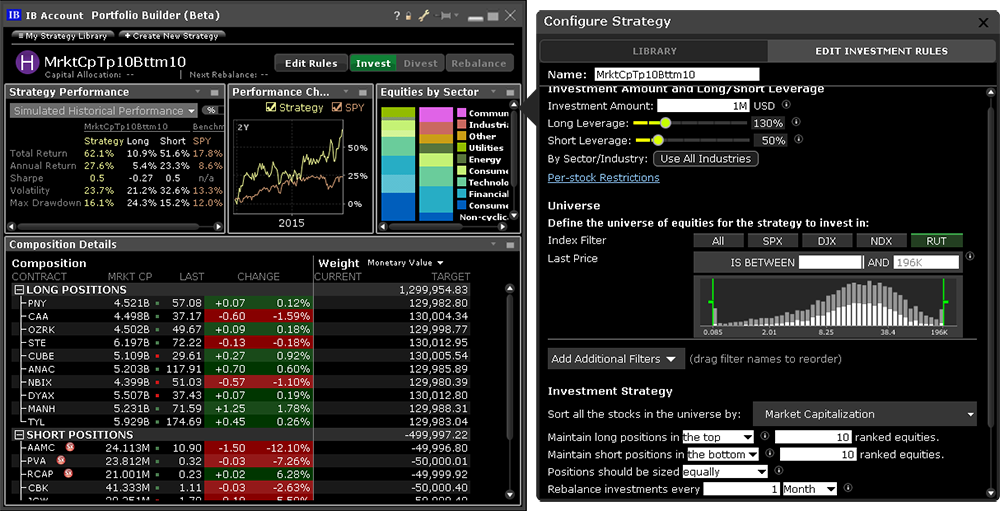Open the Monetary Value weight dropdown
1000x511 pixels.
406,263
